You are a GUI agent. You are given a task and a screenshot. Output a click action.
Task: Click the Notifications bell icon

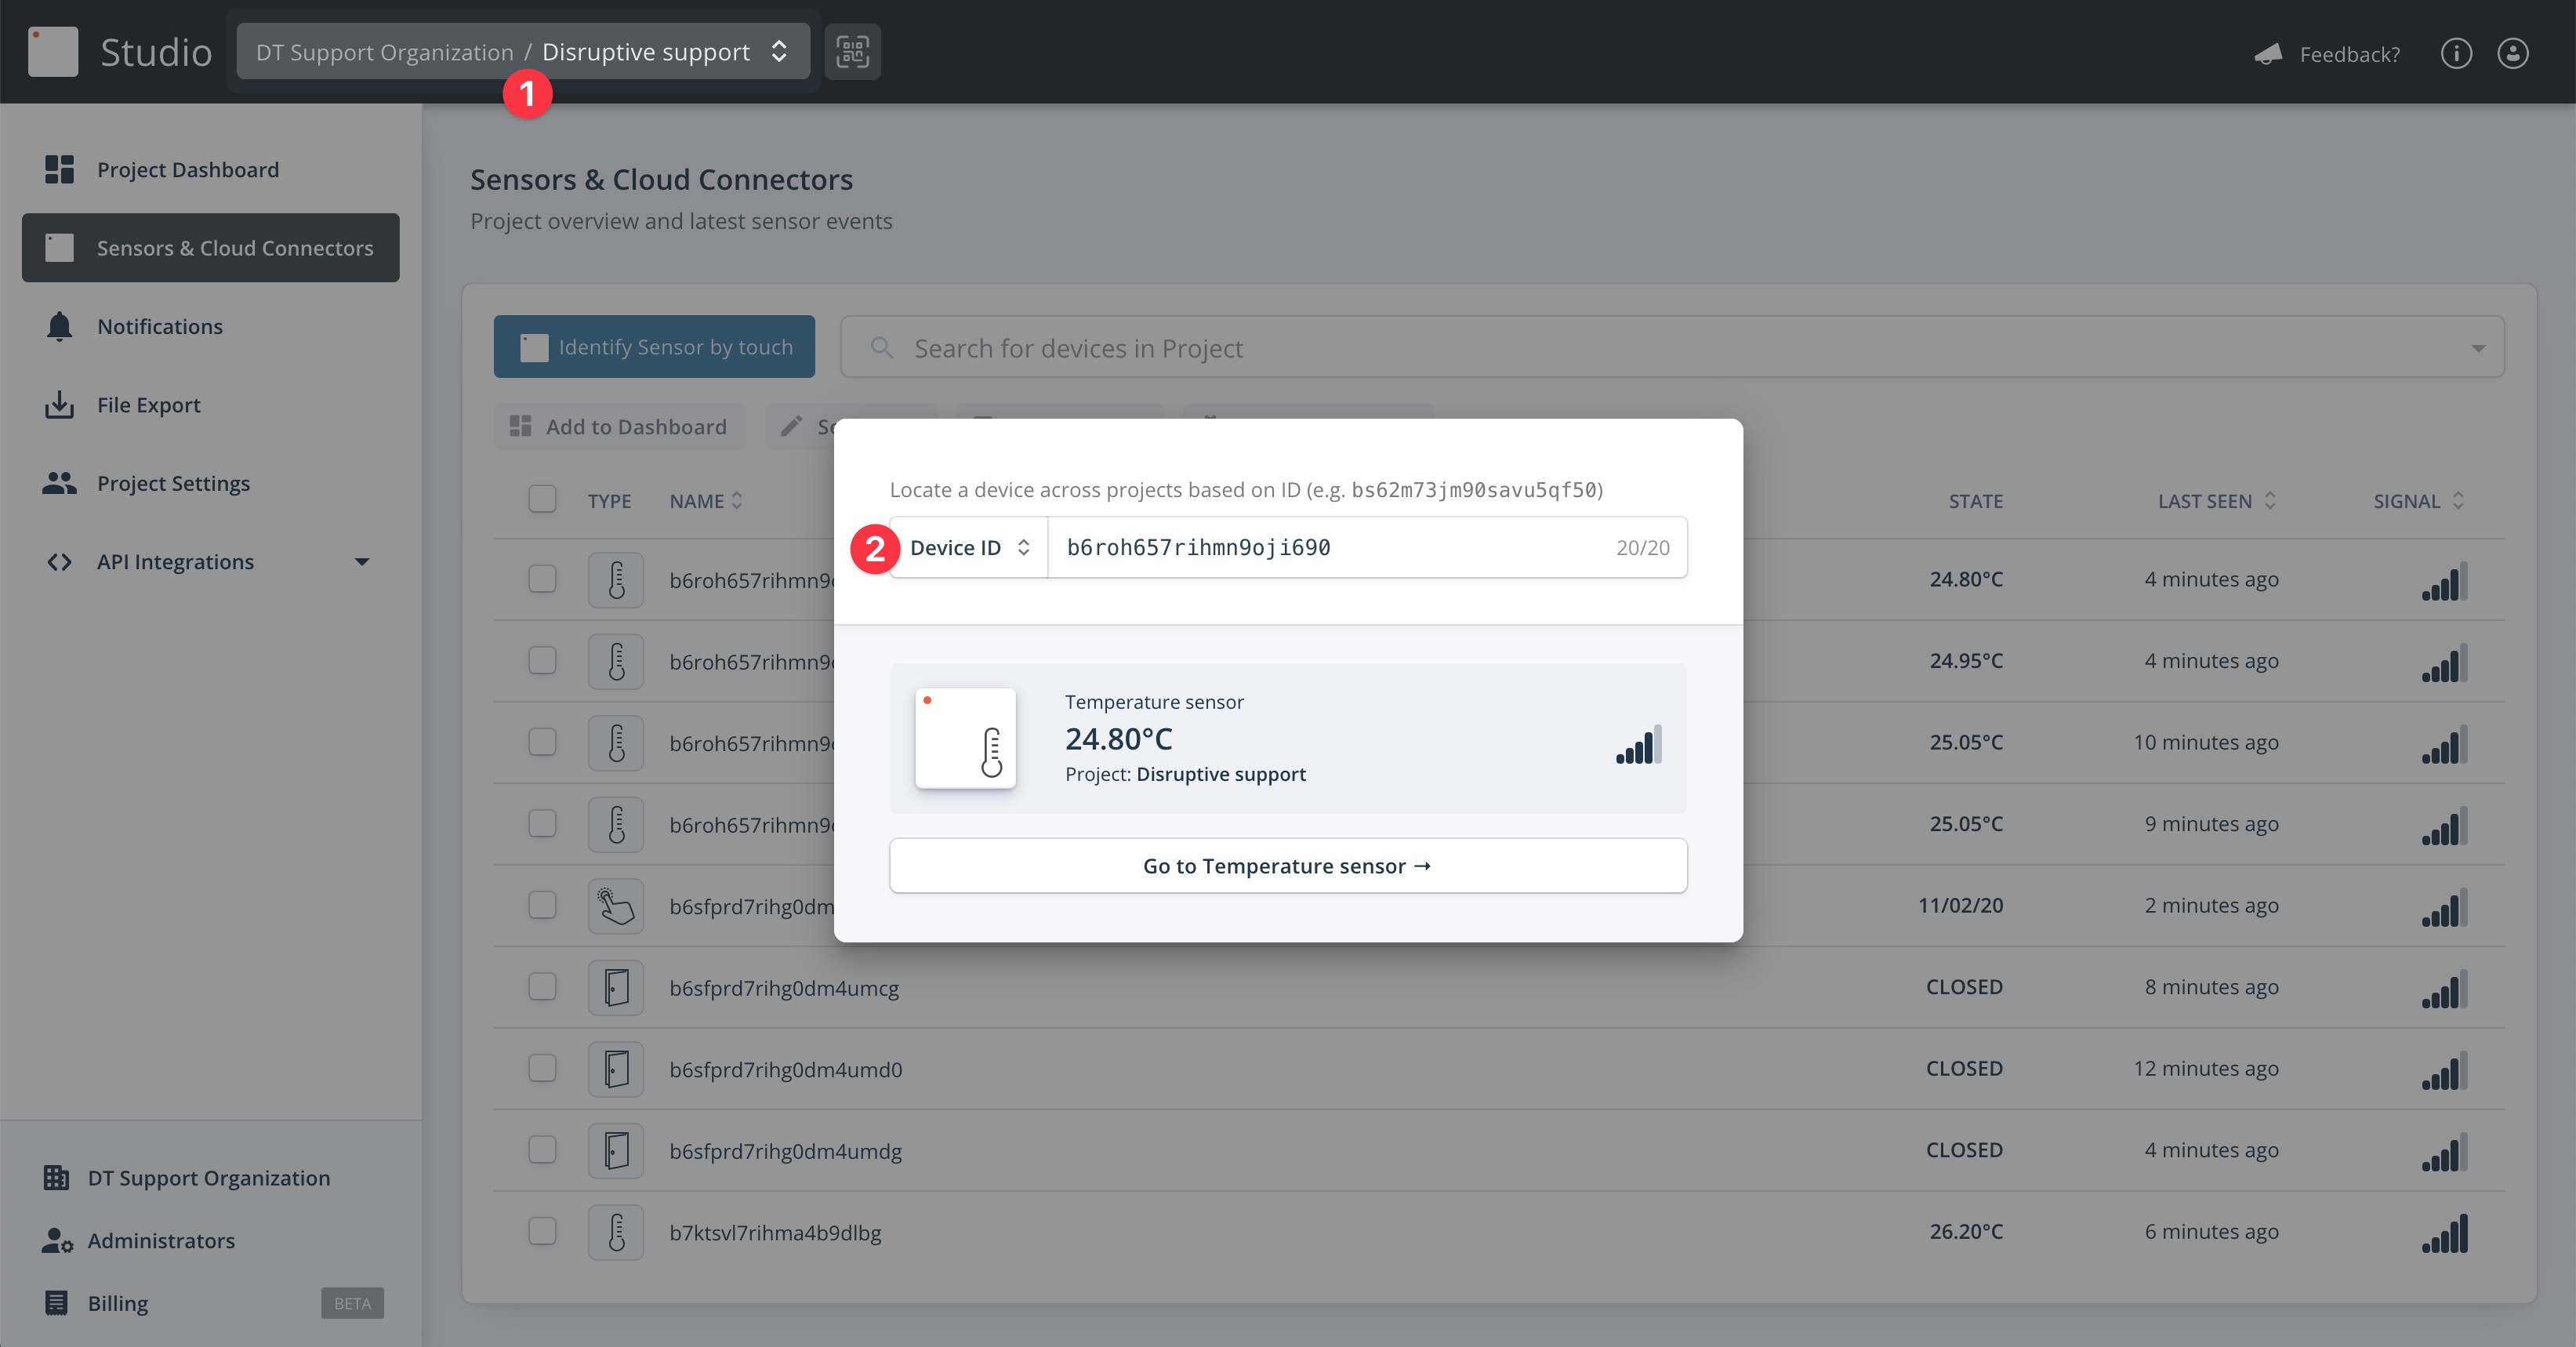(x=59, y=326)
